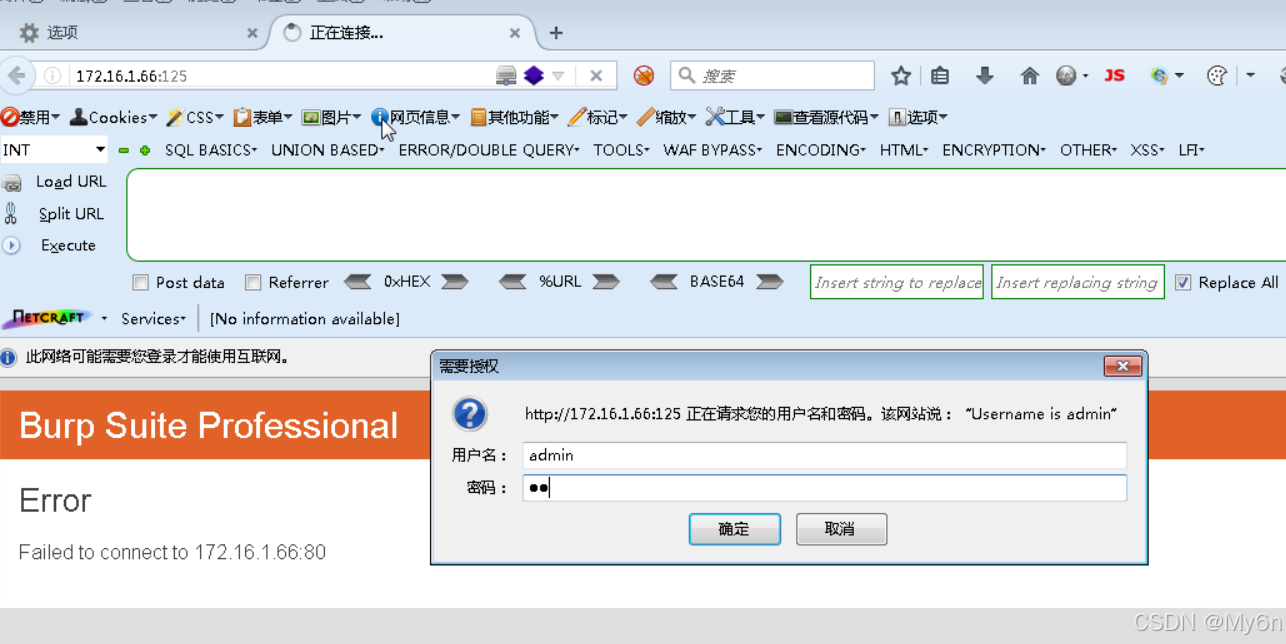Open the 工具 menu in developer toolbar
The height and width of the screenshot is (644, 1286).
tap(736, 118)
